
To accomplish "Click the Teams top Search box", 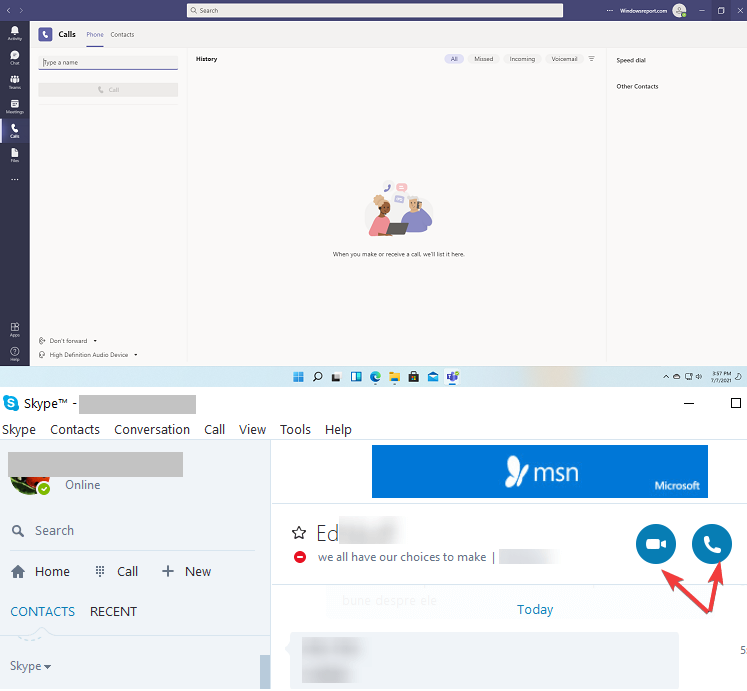I will tap(374, 10).
